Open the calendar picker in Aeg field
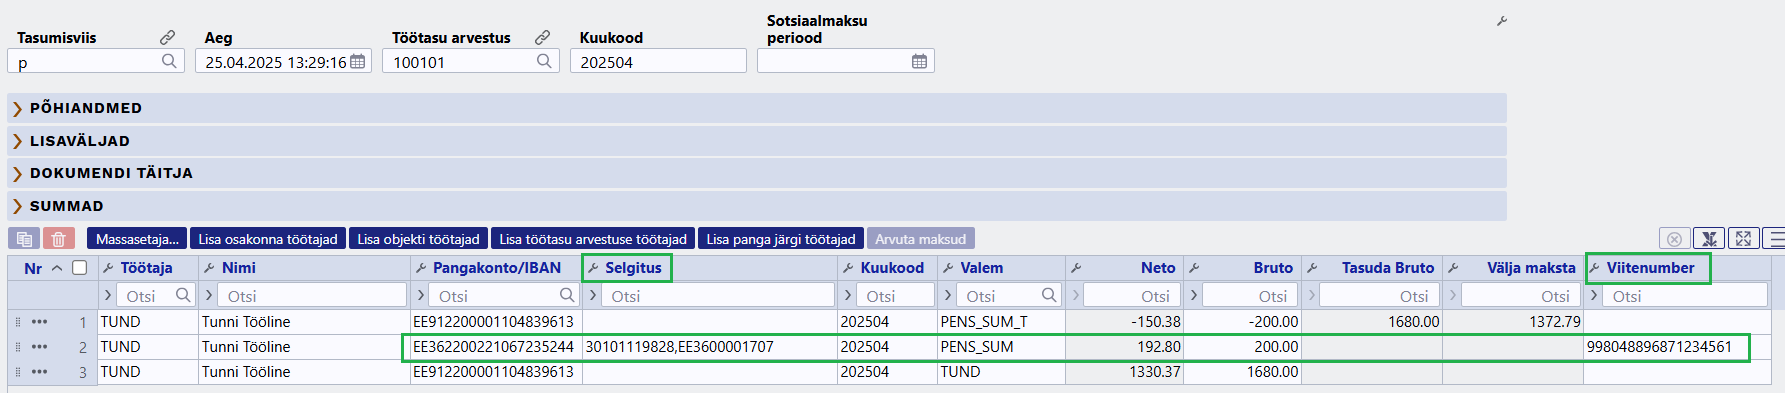Screen dimensions: 1785x393 click(x=357, y=62)
